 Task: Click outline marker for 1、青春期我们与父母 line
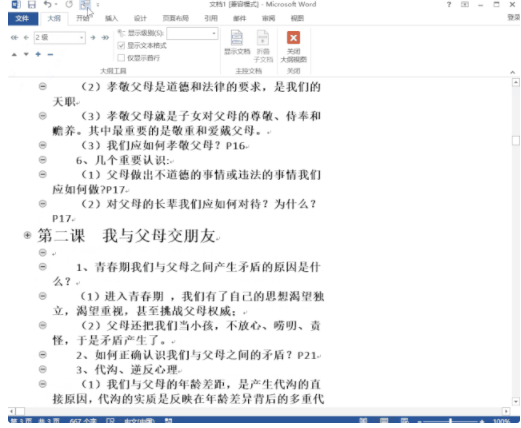(43, 267)
